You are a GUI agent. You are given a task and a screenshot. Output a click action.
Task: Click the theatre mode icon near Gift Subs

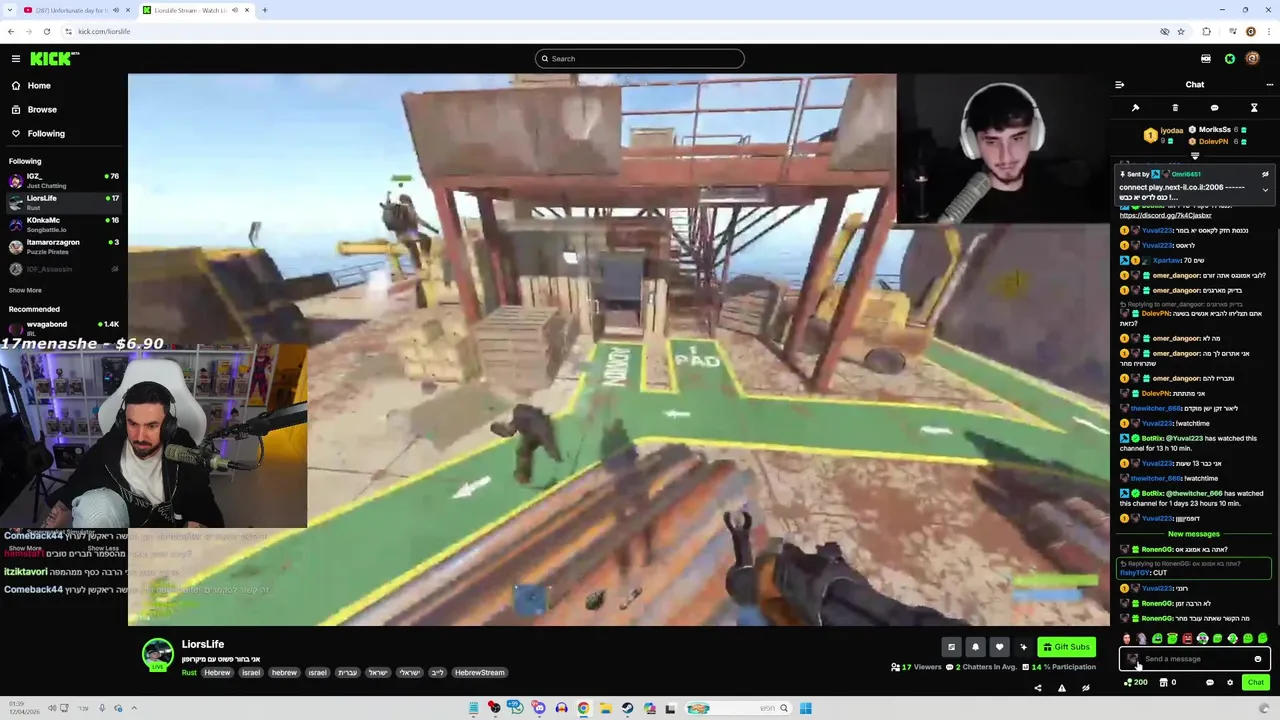click(951, 647)
